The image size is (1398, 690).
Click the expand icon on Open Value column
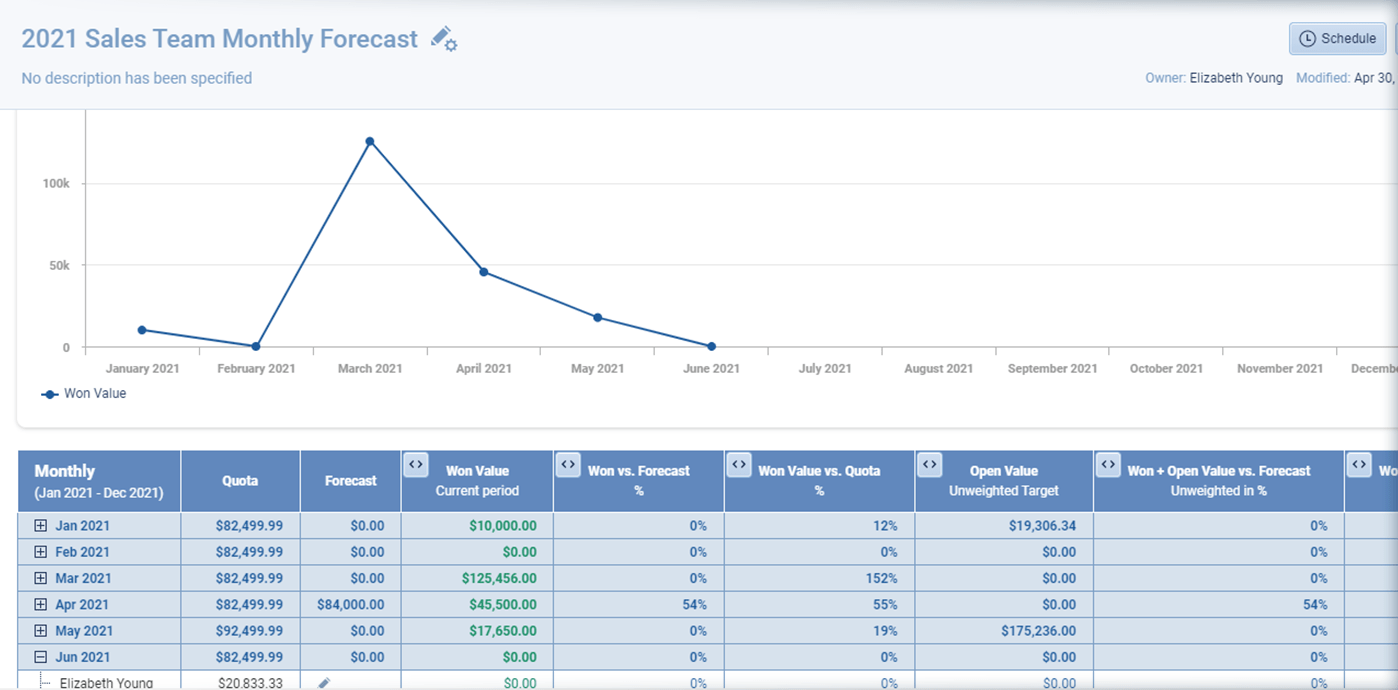point(929,464)
